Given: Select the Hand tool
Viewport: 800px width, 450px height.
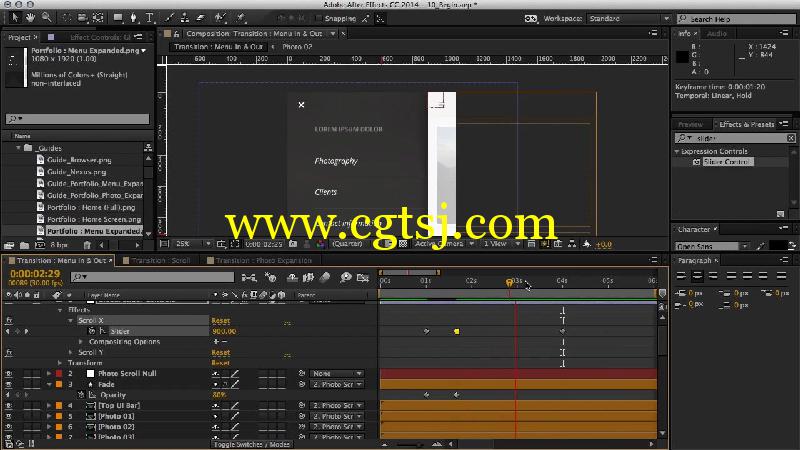Looking at the screenshot, I should click(x=31, y=18).
